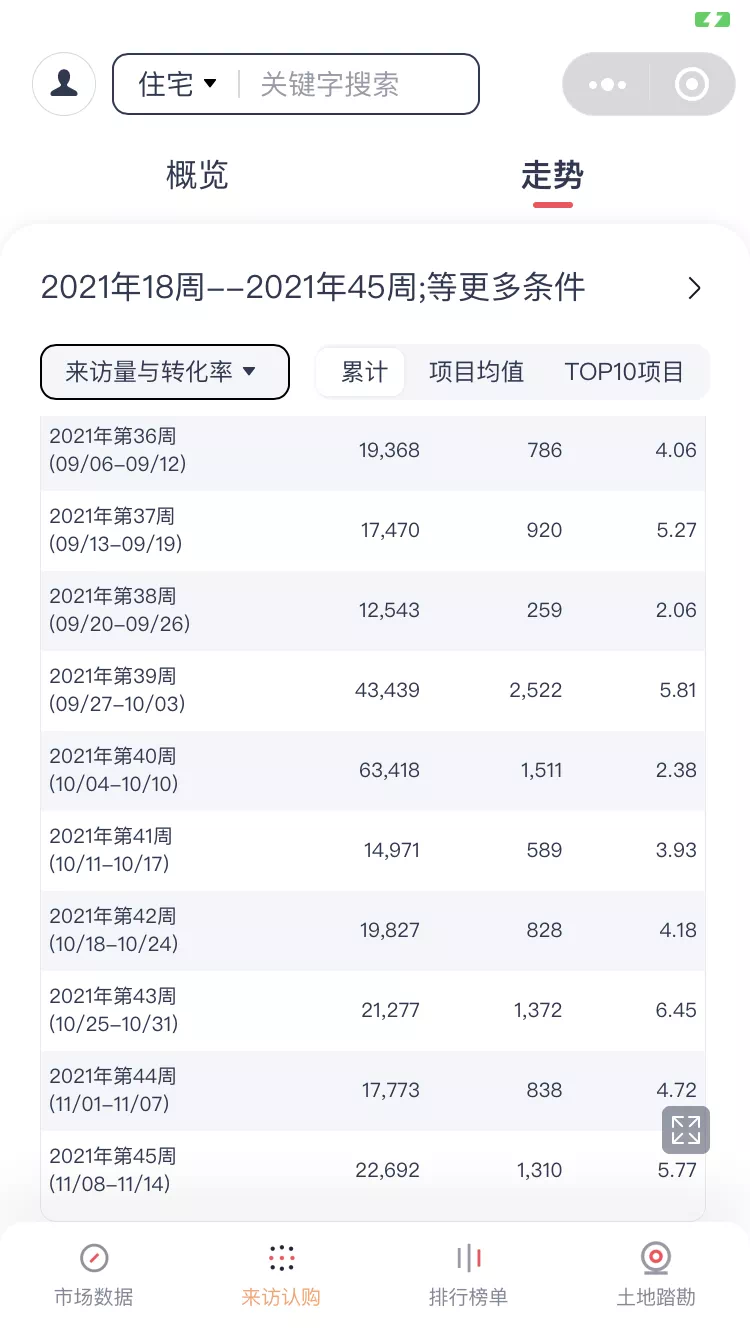This screenshot has width=750, height=1334.
Task: Switch to TOP10项目 segment
Action: (624, 372)
